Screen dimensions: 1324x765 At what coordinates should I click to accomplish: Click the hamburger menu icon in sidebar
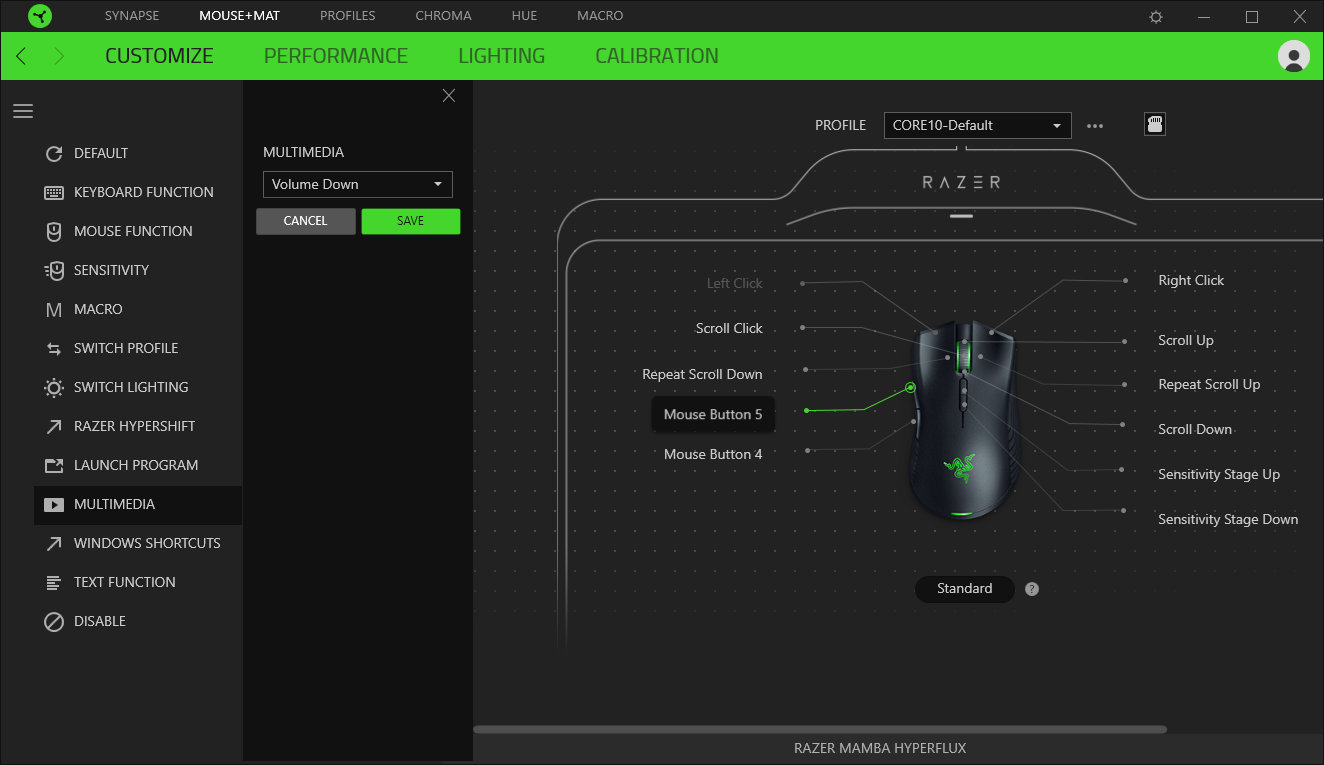23,111
